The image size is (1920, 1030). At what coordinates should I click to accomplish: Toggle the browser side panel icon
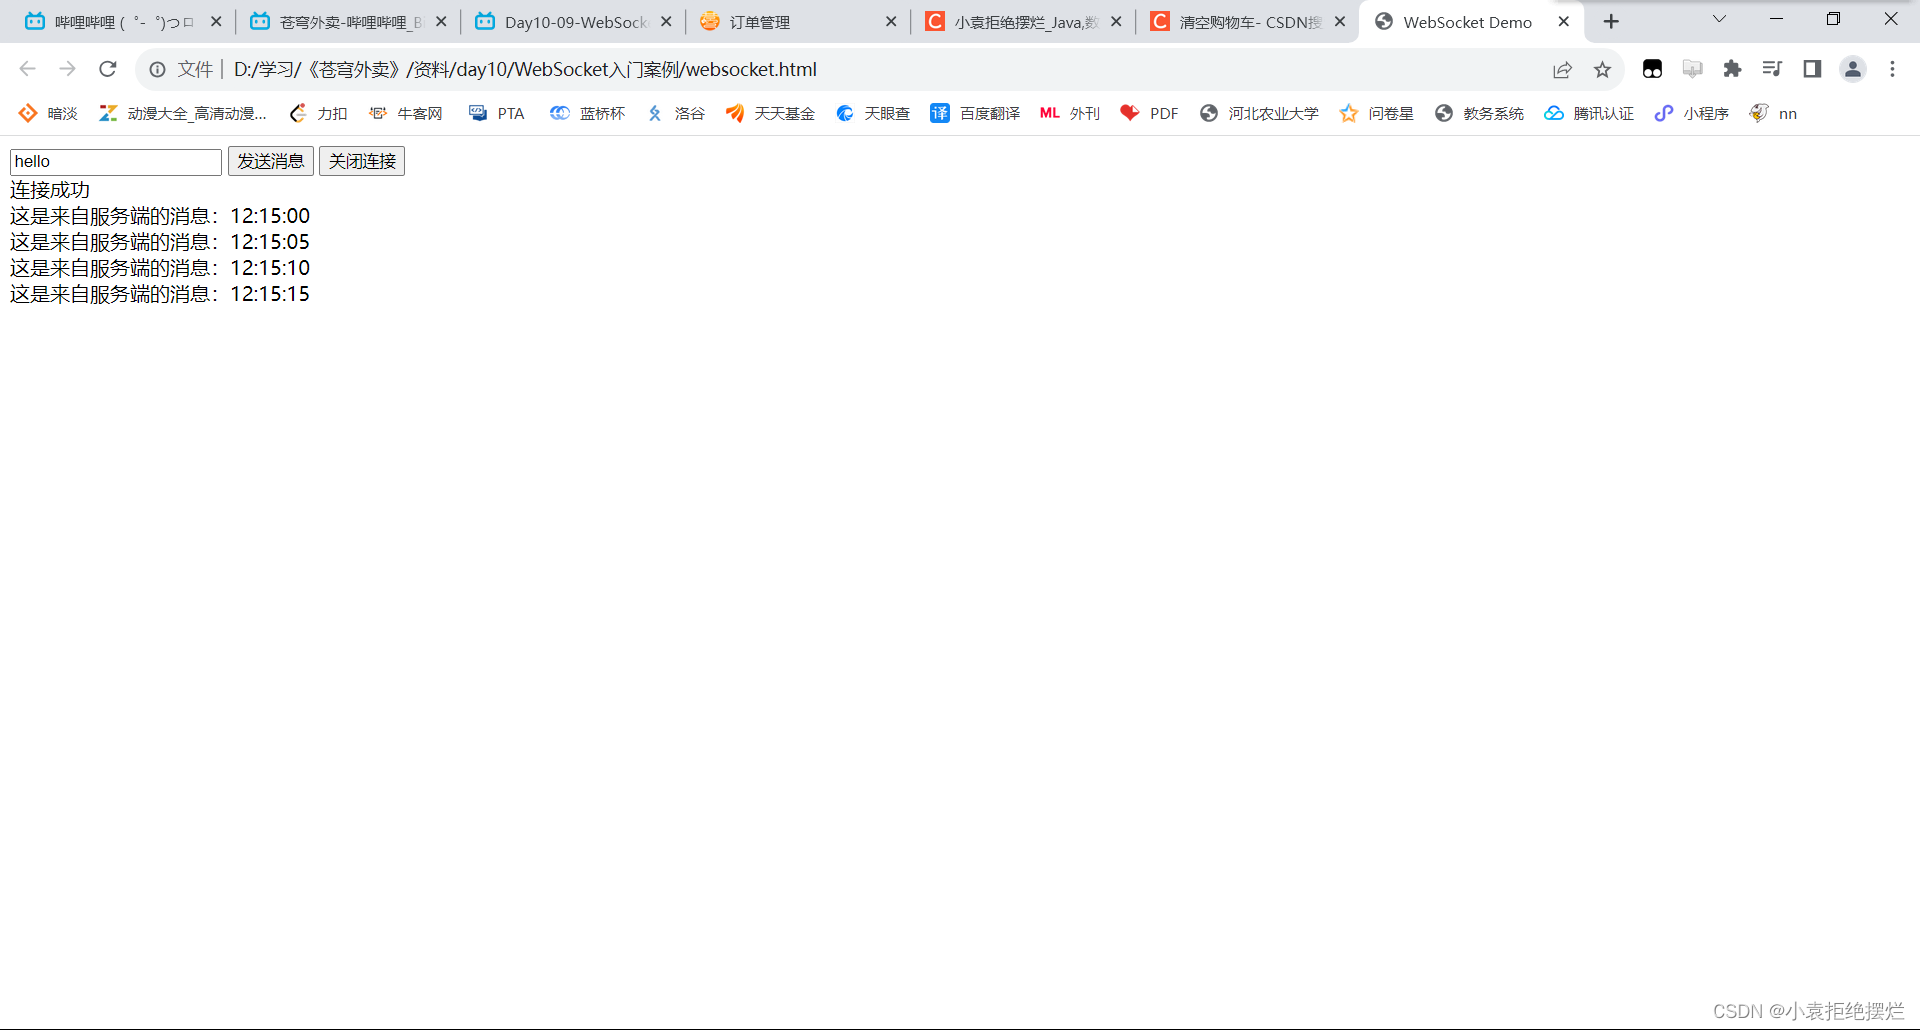coord(1812,69)
